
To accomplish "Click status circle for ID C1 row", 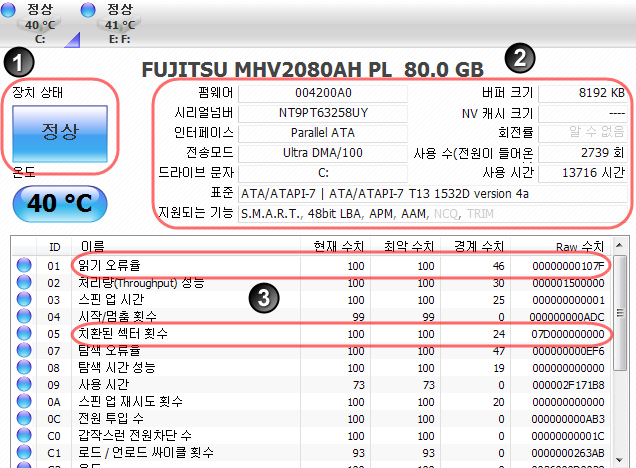I will [24, 453].
